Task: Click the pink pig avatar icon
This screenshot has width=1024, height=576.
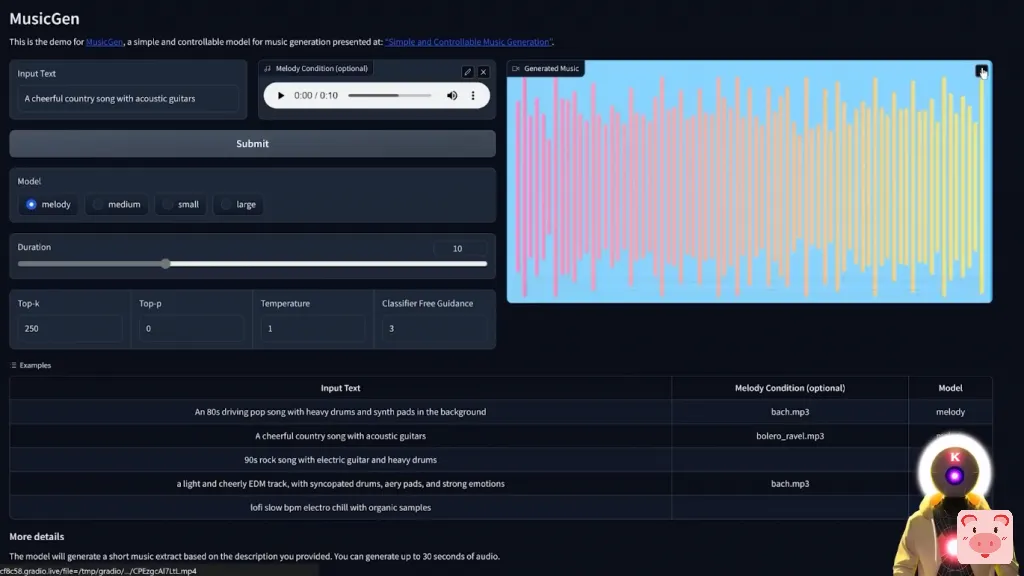Action: point(984,537)
